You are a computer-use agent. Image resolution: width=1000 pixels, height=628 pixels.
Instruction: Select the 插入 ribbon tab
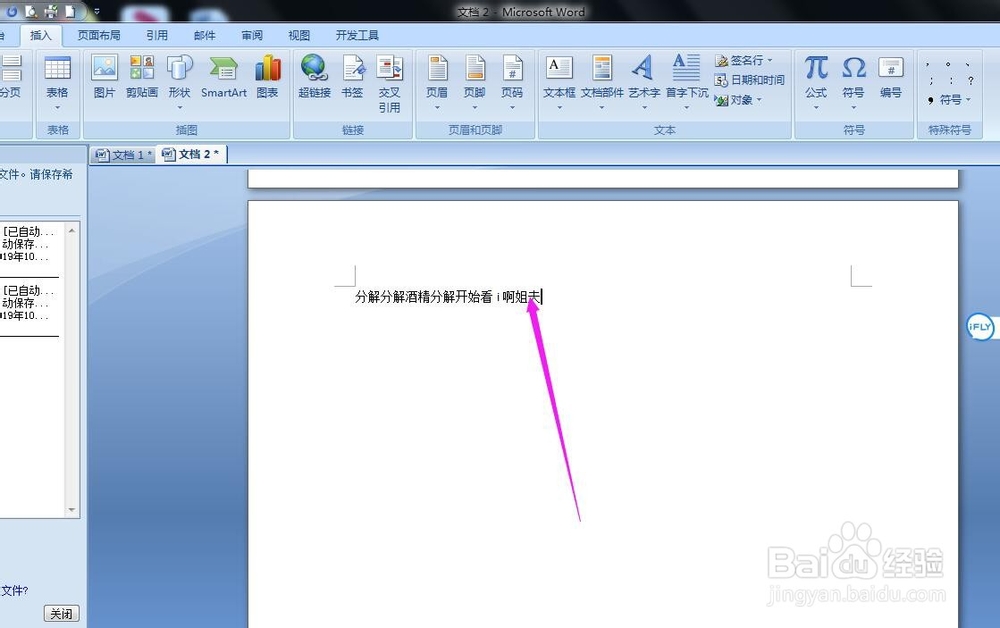click(41, 36)
